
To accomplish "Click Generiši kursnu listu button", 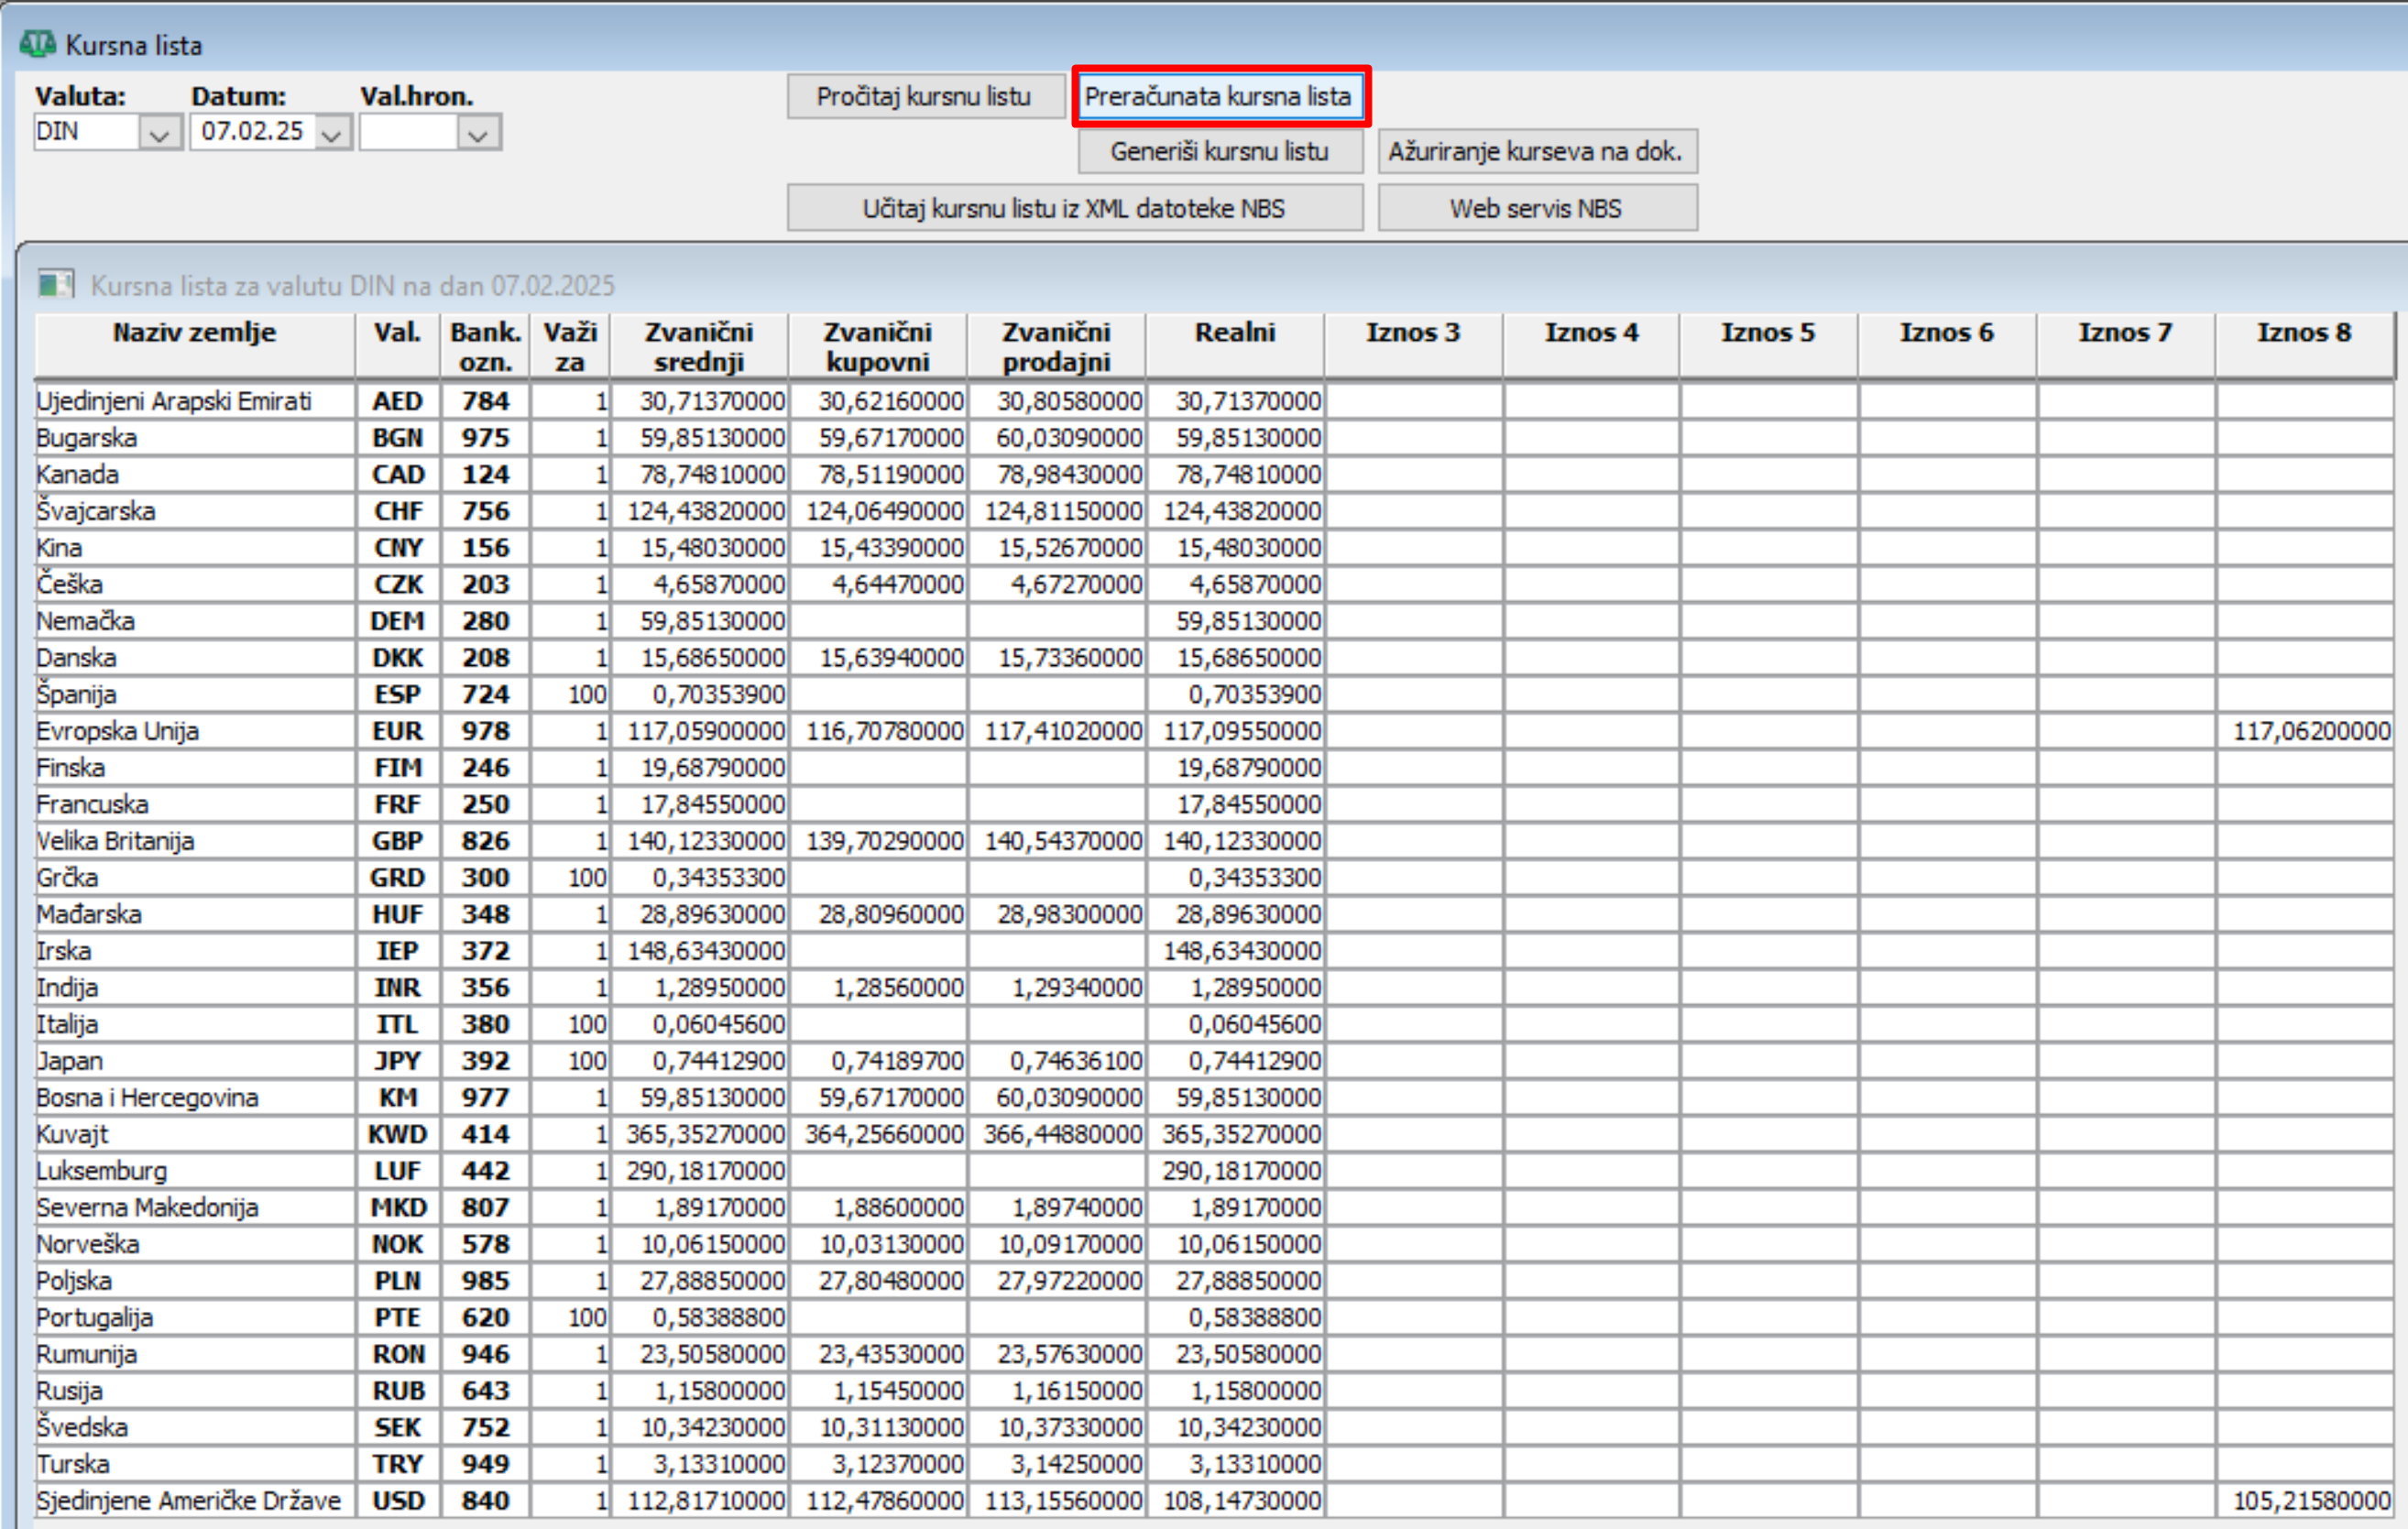I will coord(1220,152).
